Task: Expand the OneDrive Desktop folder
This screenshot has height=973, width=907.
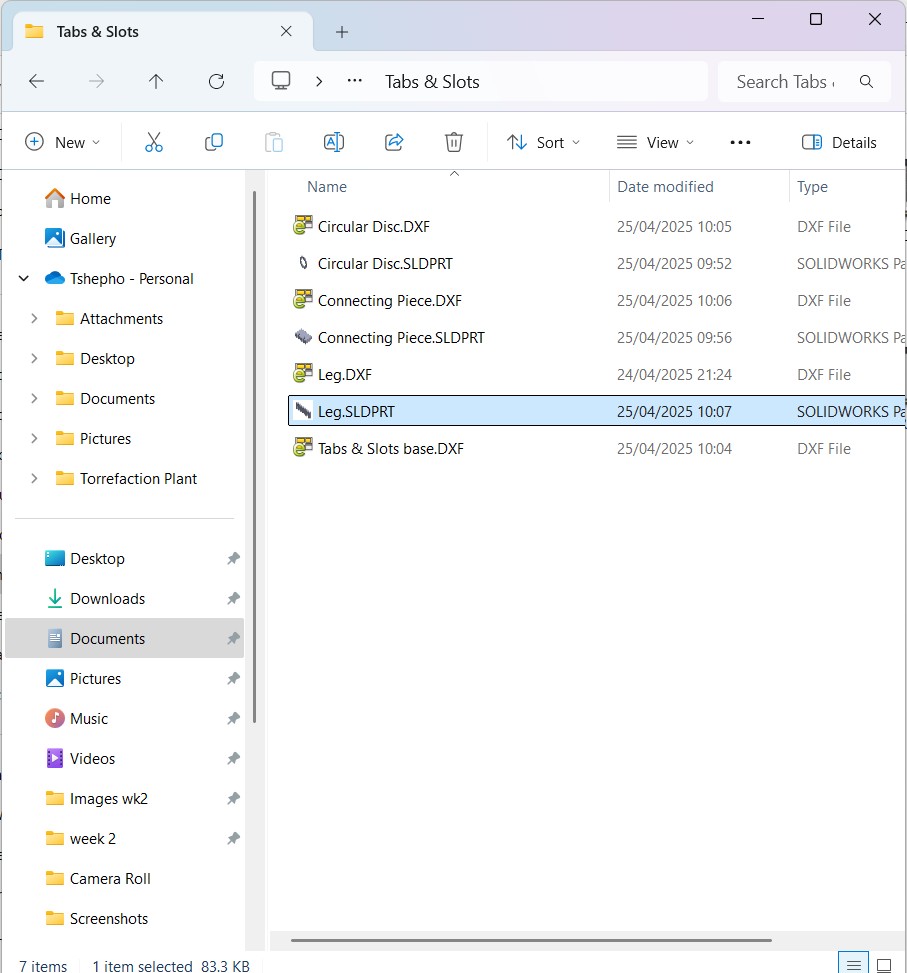Action: point(34,359)
